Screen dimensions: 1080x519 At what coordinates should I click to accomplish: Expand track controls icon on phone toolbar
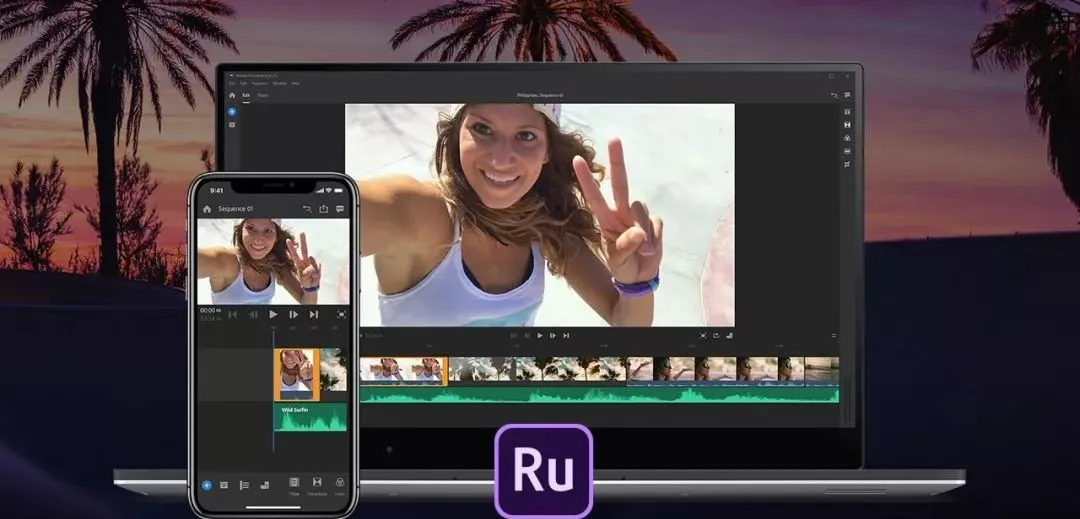[x=244, y=485]
